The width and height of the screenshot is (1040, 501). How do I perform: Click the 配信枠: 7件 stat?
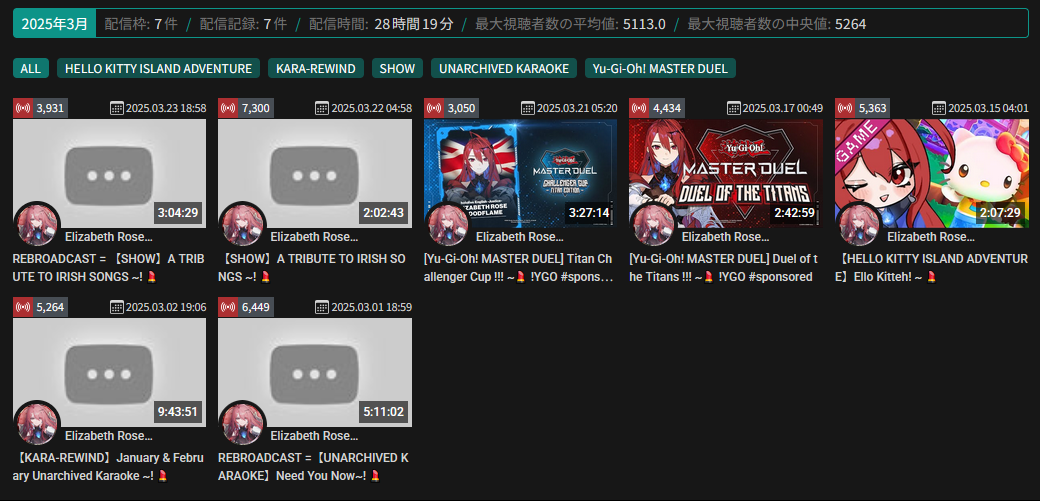(141, 25)
